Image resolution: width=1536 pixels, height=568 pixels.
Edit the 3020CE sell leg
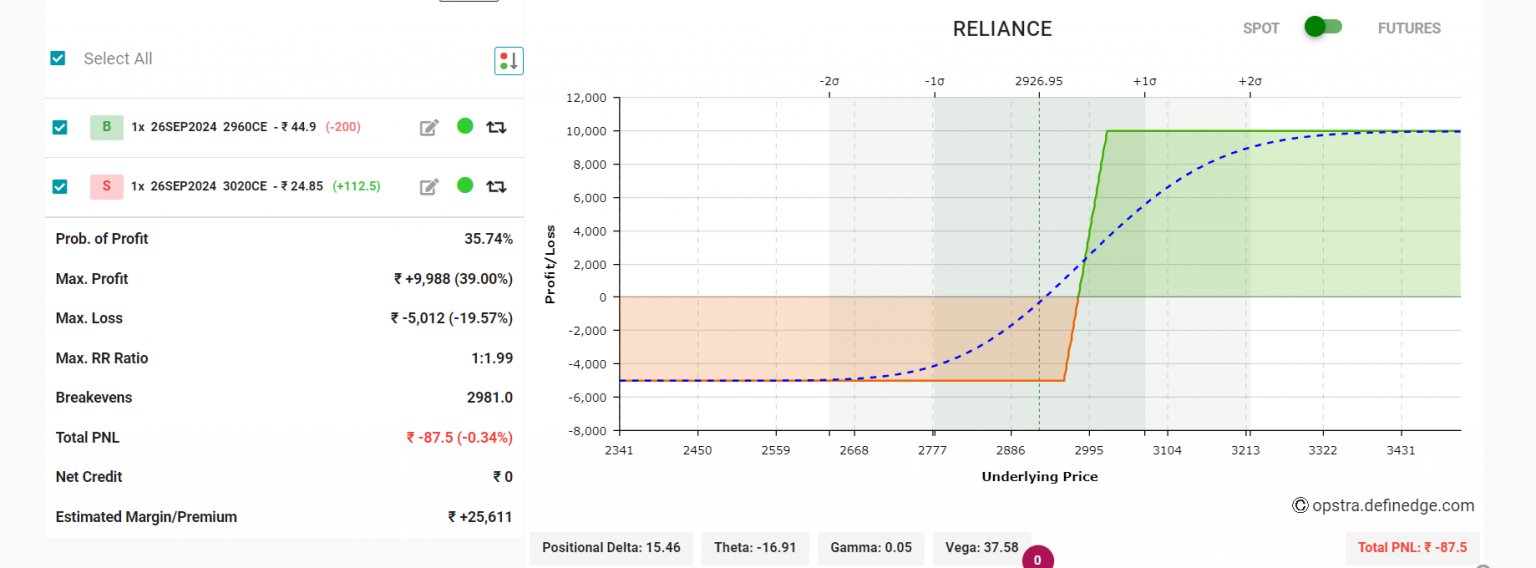(429, 186)
